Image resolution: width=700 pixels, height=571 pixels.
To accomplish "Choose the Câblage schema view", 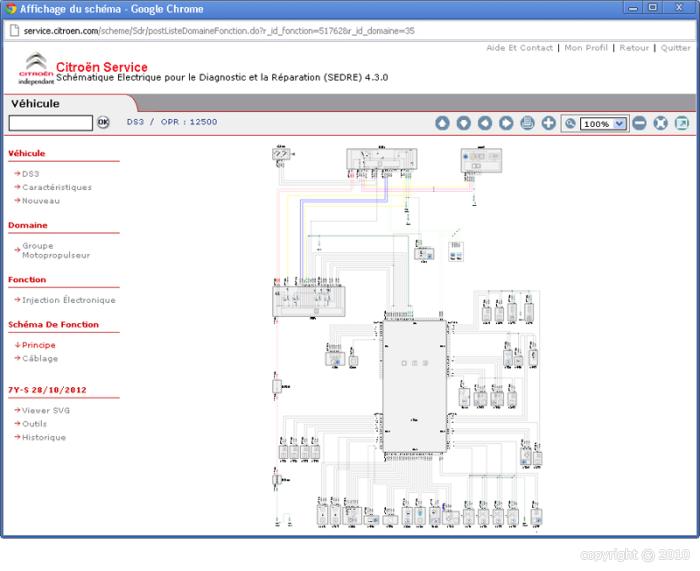I will click(40, 358).
